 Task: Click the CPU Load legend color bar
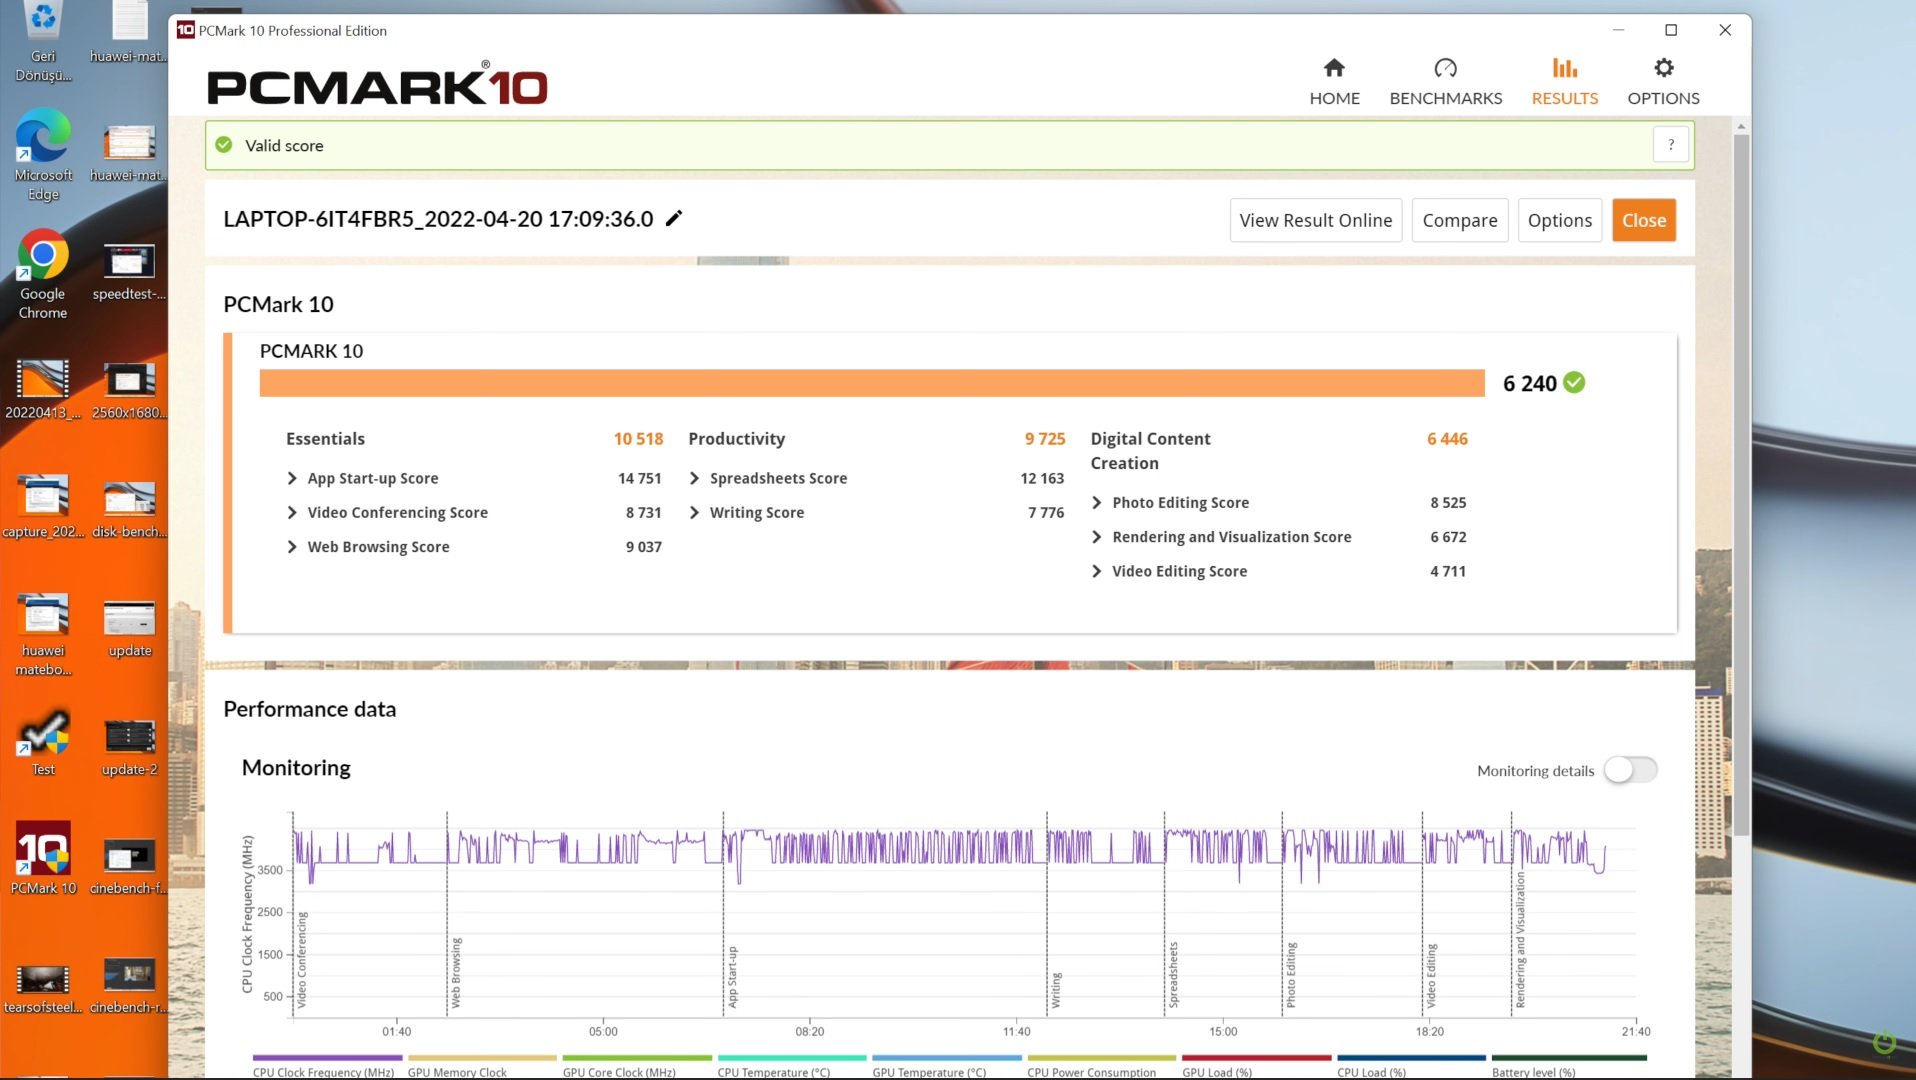1412,1058
